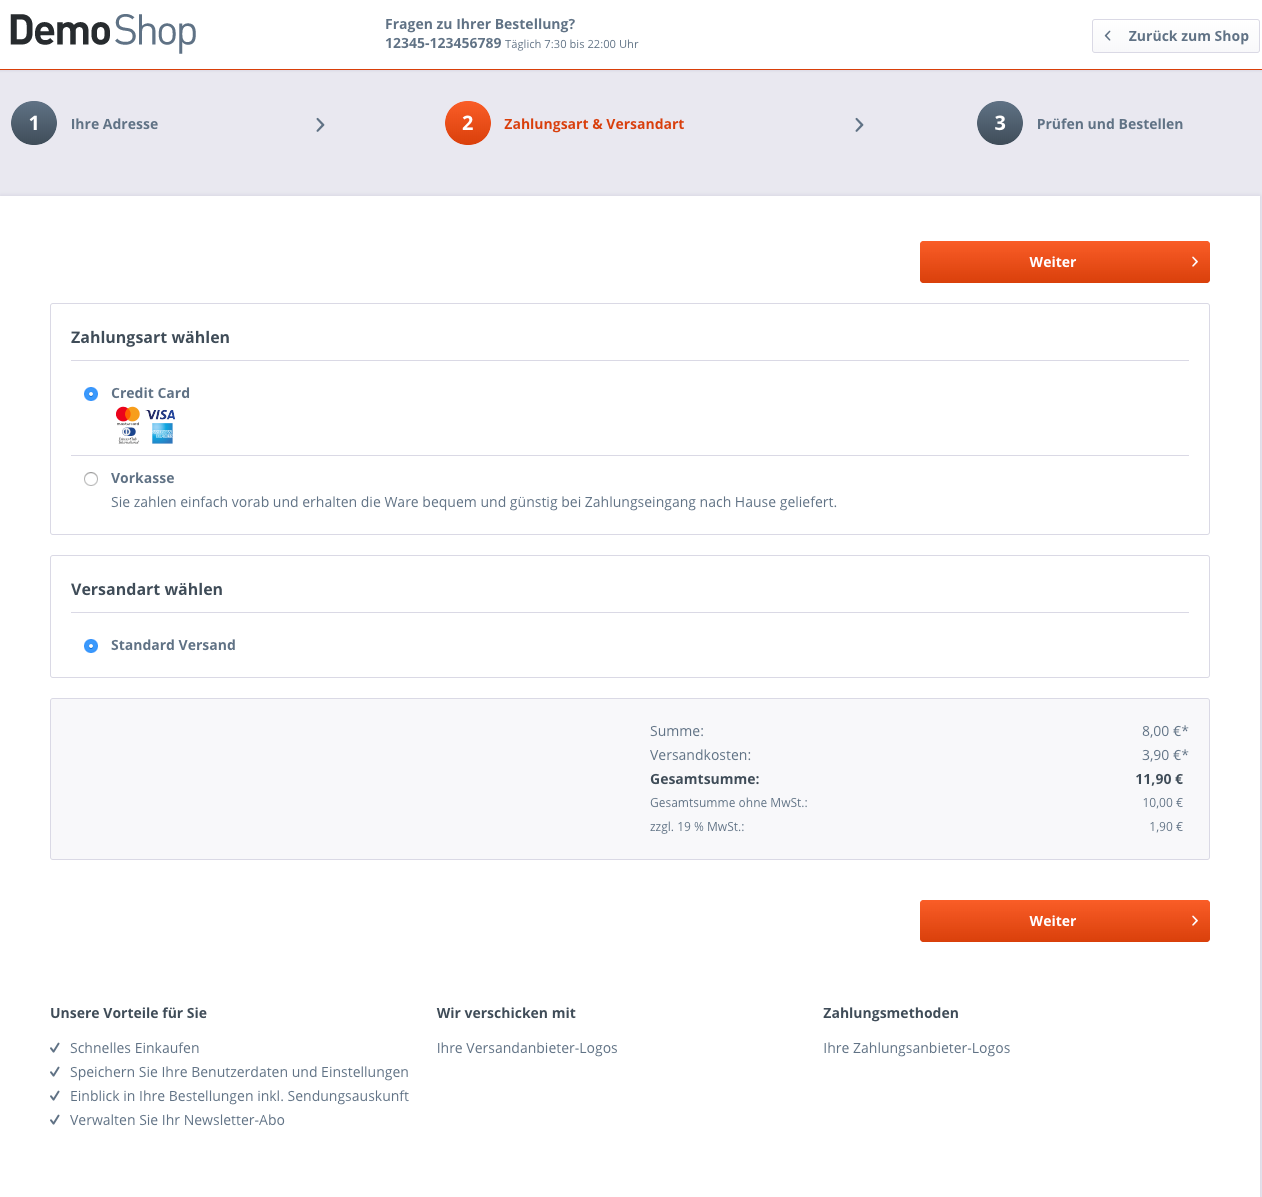Viewport: 1262px width, 1197px height.
Task: Click the American Express card icon
Action: coord(162,433)
